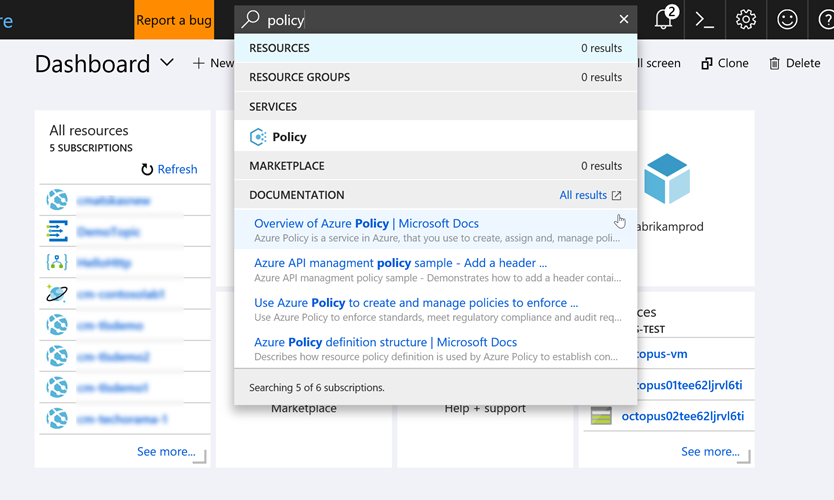Open the notifications bell
This screenshot has width=834, height=500.
click(663, 19)
